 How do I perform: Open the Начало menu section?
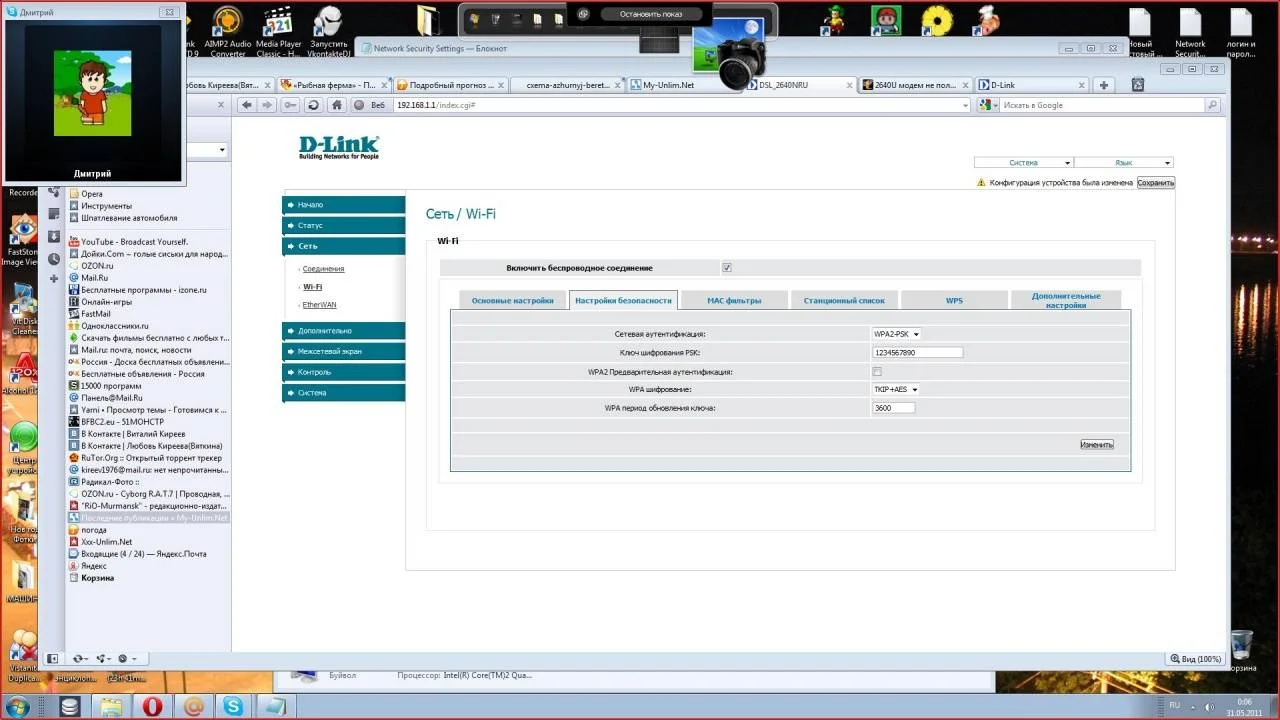click(344, 205)
